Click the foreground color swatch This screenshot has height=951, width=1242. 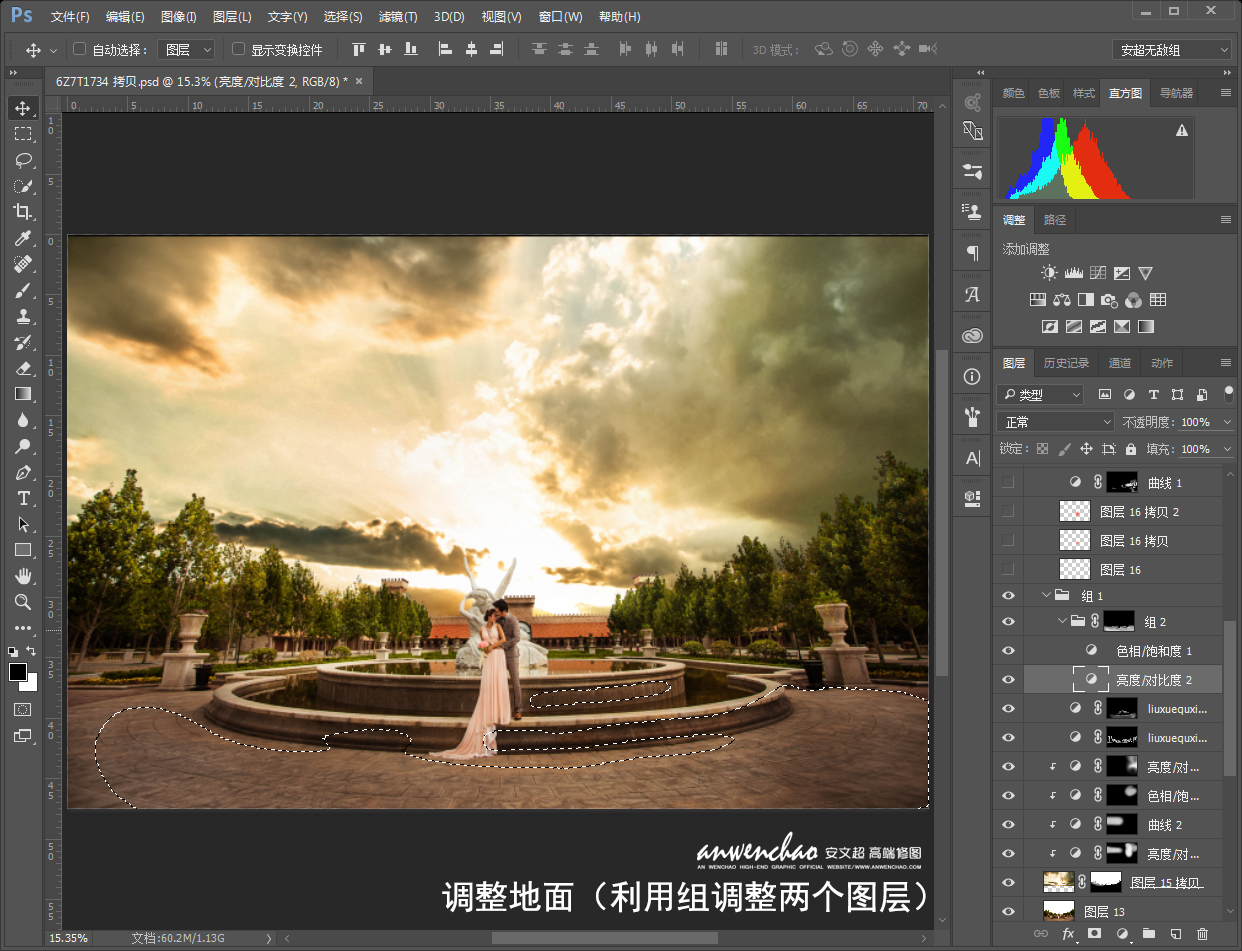tap(18, 672)
